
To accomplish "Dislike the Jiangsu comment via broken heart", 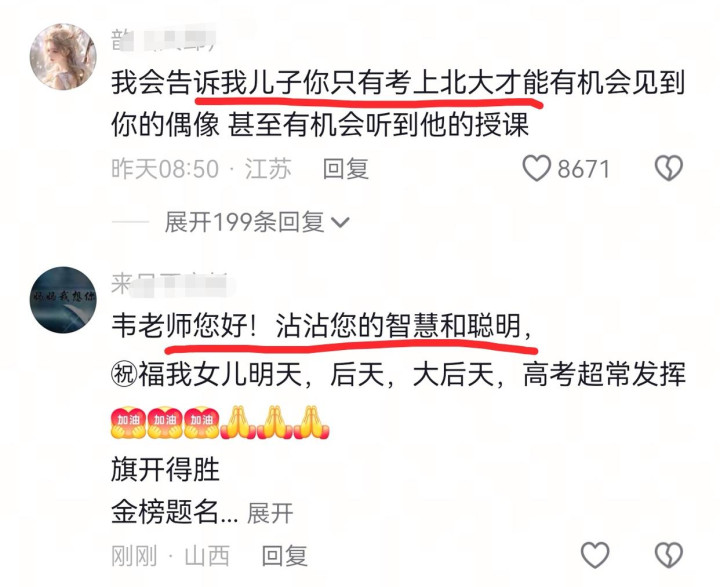I will tap(669, 168).
